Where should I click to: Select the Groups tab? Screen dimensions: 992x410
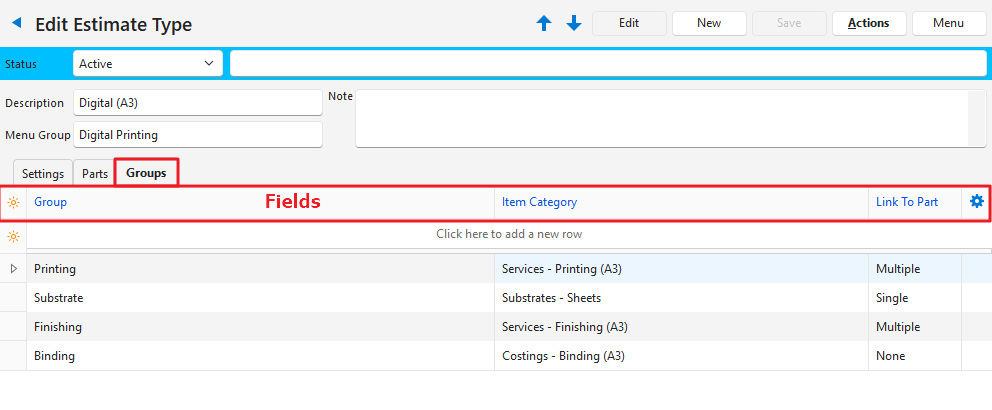pos(146,173)
